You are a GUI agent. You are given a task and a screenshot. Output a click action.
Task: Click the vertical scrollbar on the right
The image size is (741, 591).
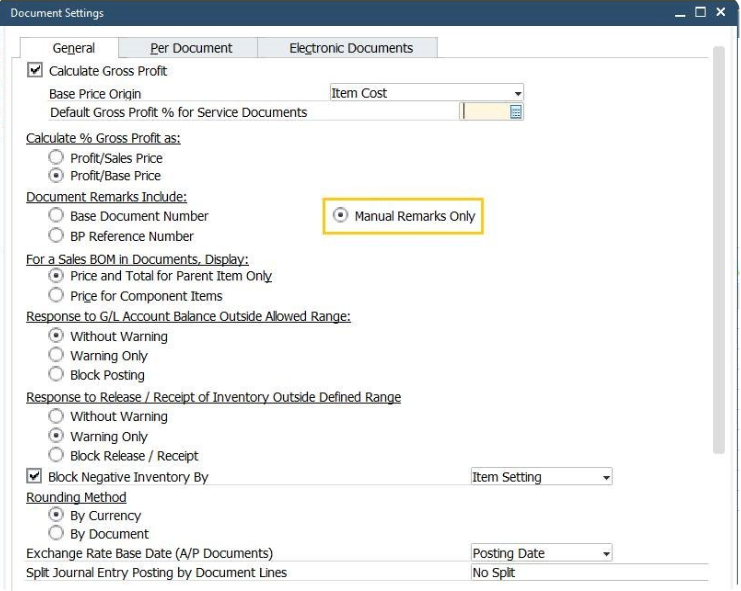[x=718, y=250]
